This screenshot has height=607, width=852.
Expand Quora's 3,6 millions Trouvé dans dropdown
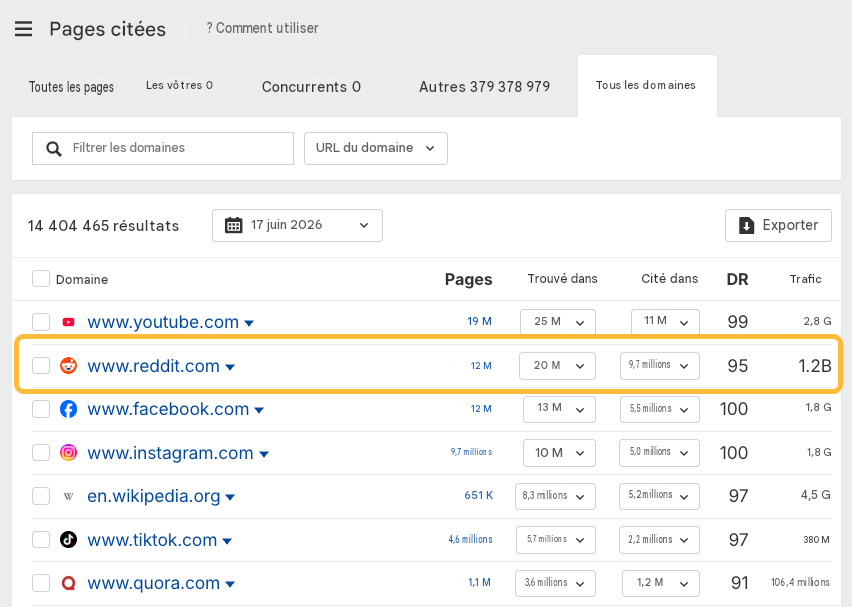pos(555,583)
